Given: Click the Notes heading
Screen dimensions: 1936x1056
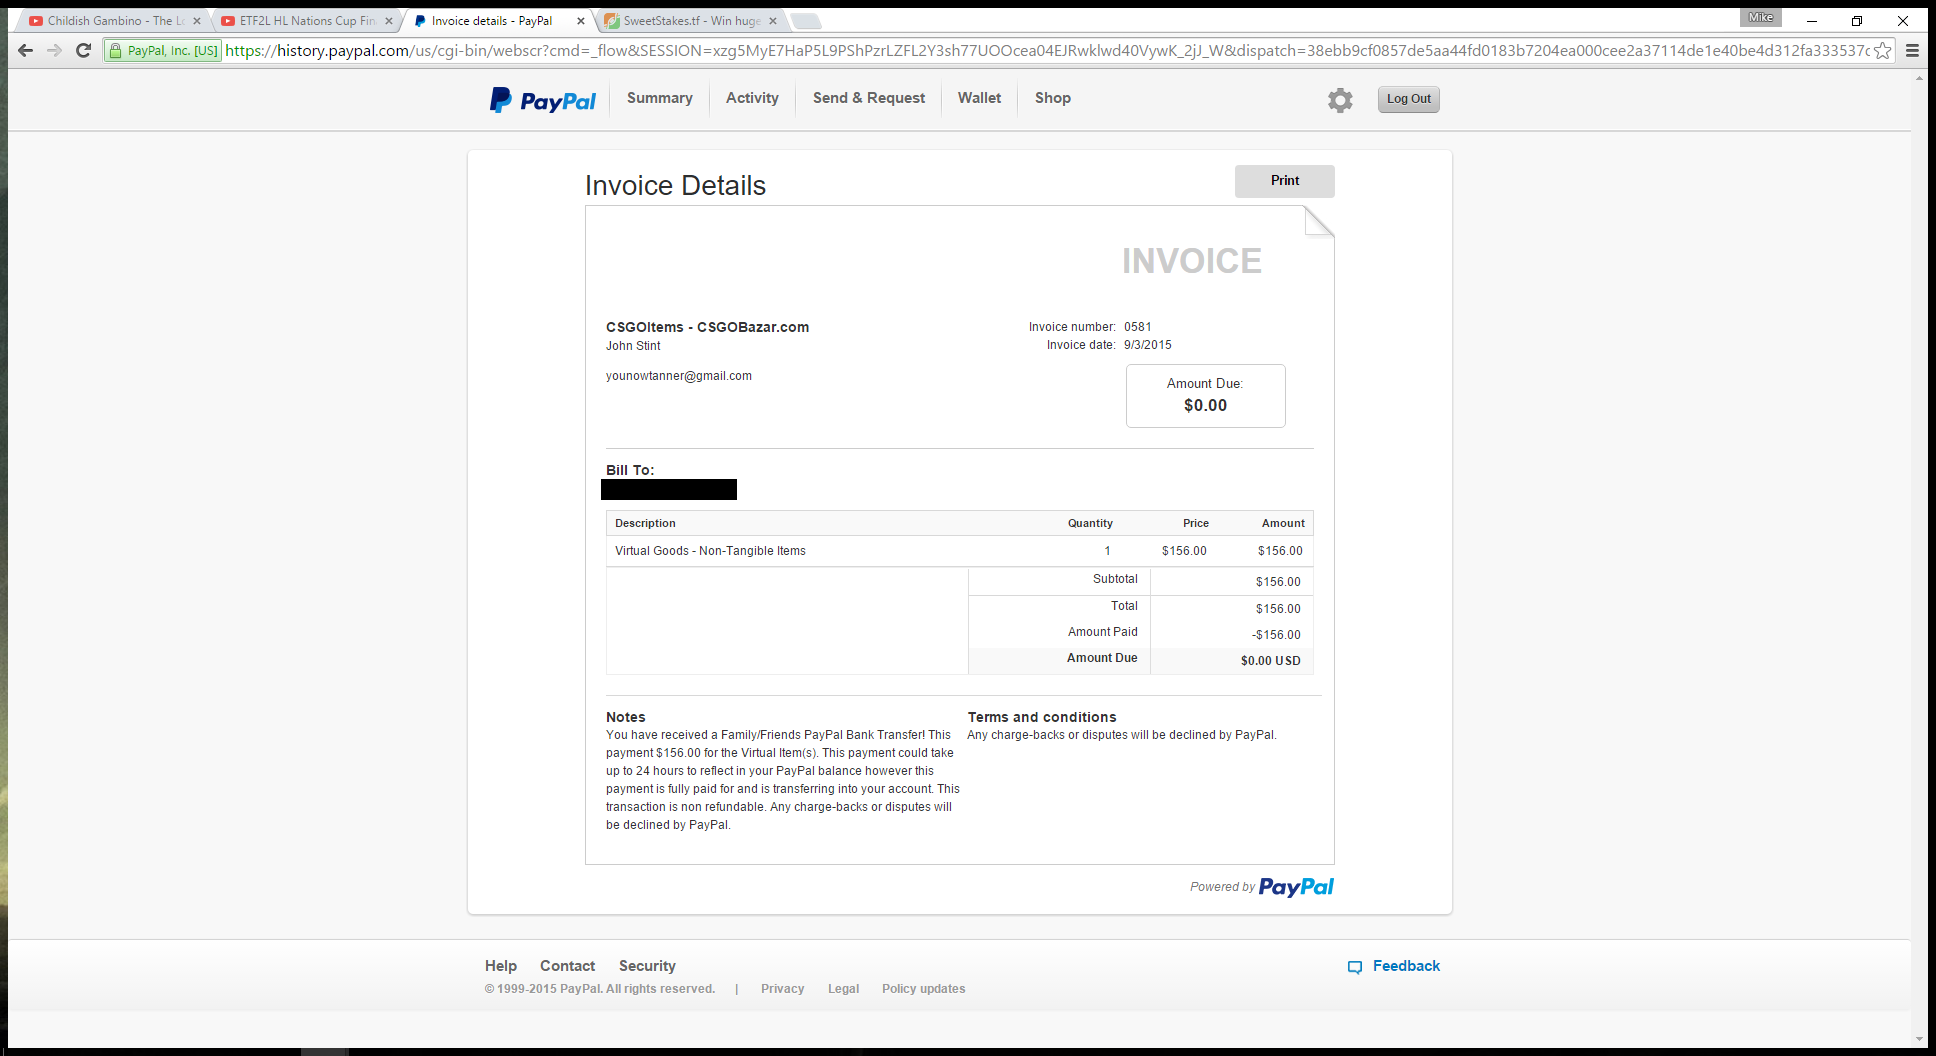Looking at the screenshot, I should click(x=626, y=717).
